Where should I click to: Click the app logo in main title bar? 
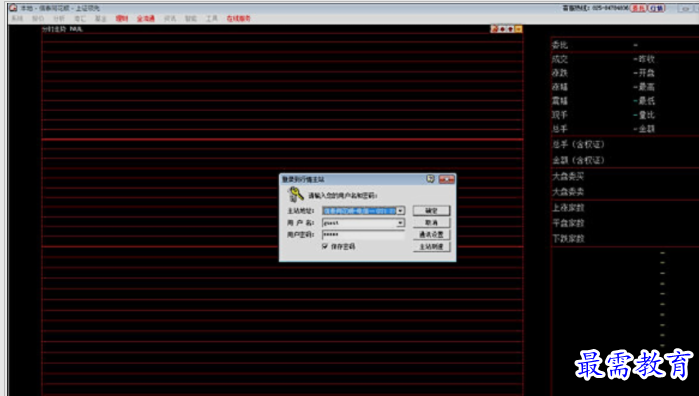coord(13,8)
